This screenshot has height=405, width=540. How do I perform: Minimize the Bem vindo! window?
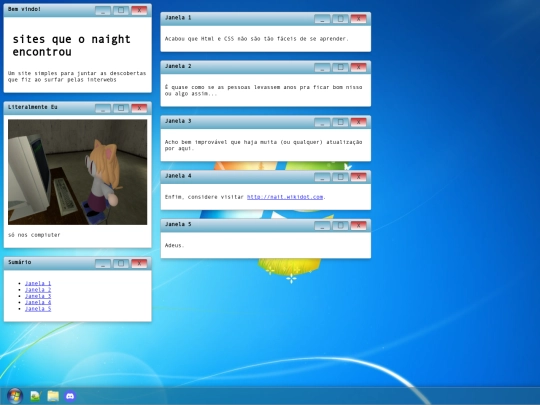[103, 10]
